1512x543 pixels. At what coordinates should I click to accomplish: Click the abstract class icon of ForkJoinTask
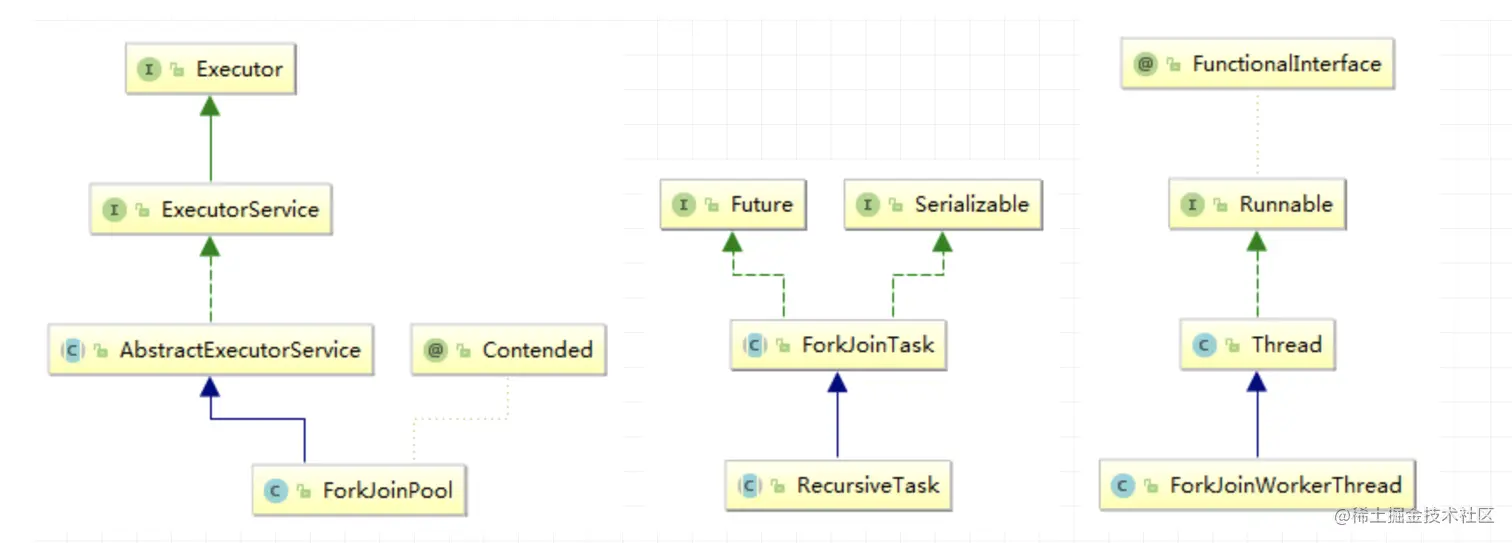[x=754, y=345]
